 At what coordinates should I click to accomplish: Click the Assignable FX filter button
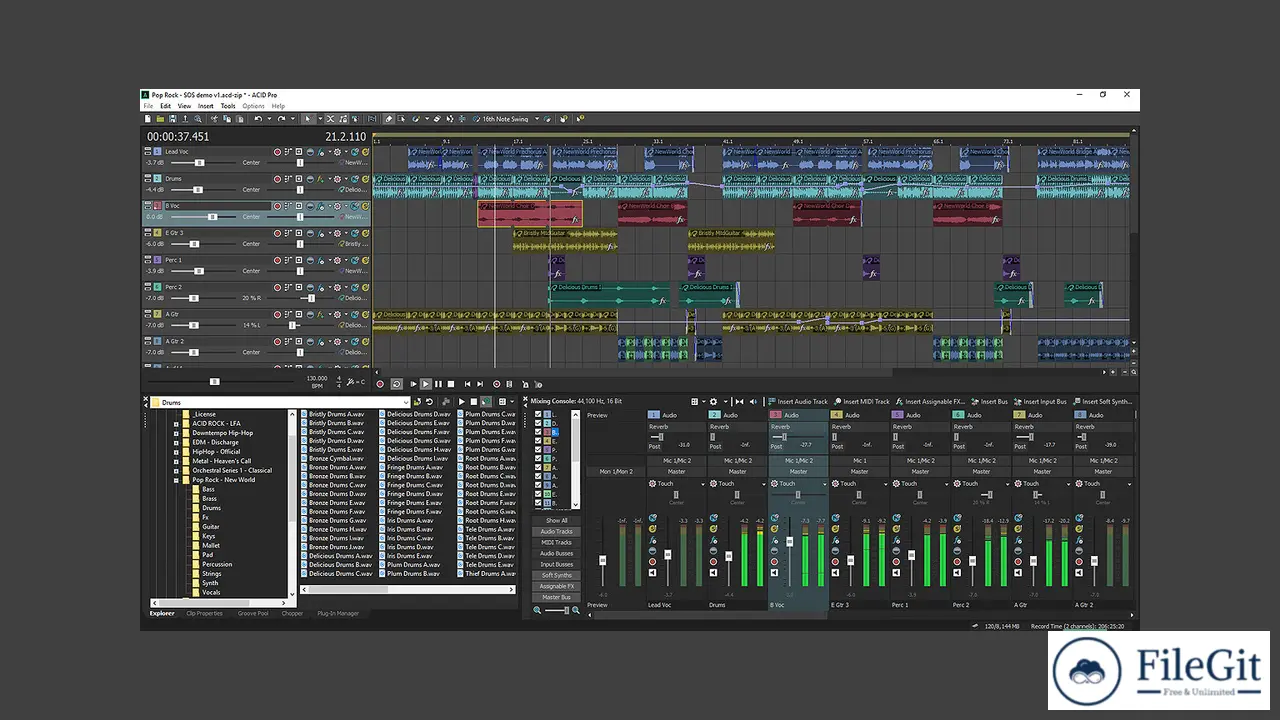(556, 587)
